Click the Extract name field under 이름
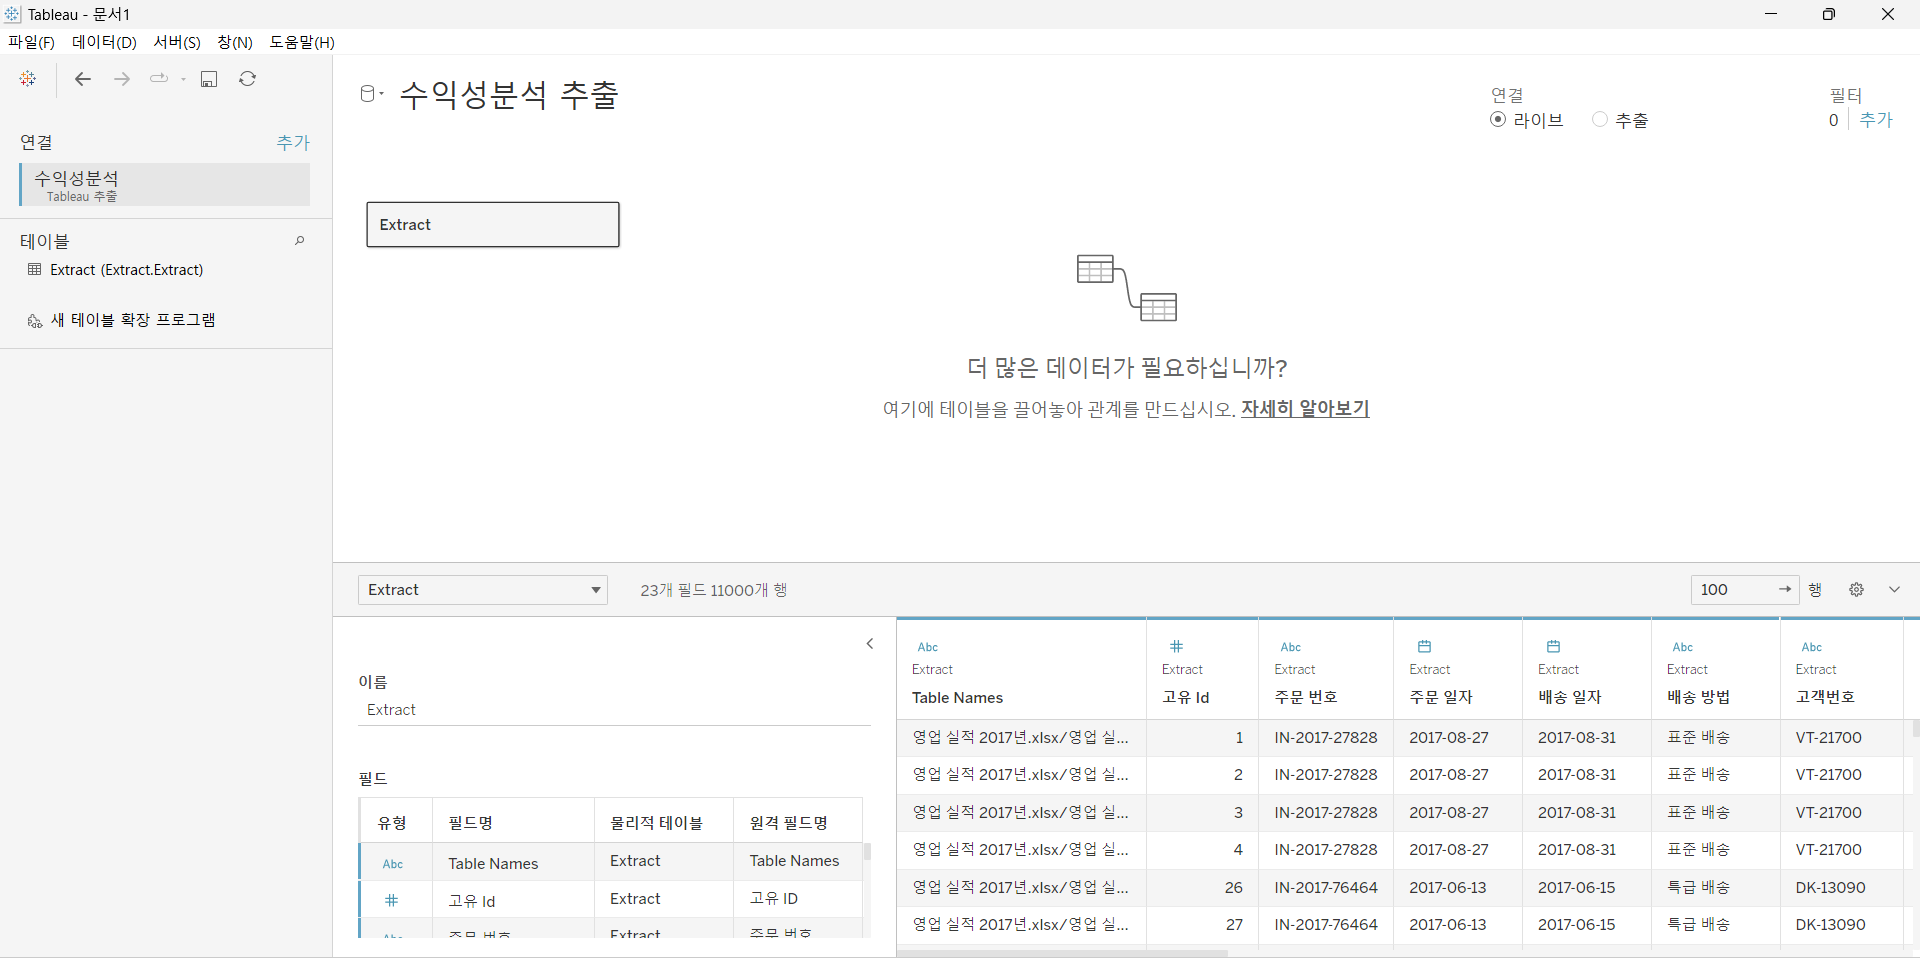The height and width of the screenshot is (958, 1920). pyautogui.click(x=614, y=710)
